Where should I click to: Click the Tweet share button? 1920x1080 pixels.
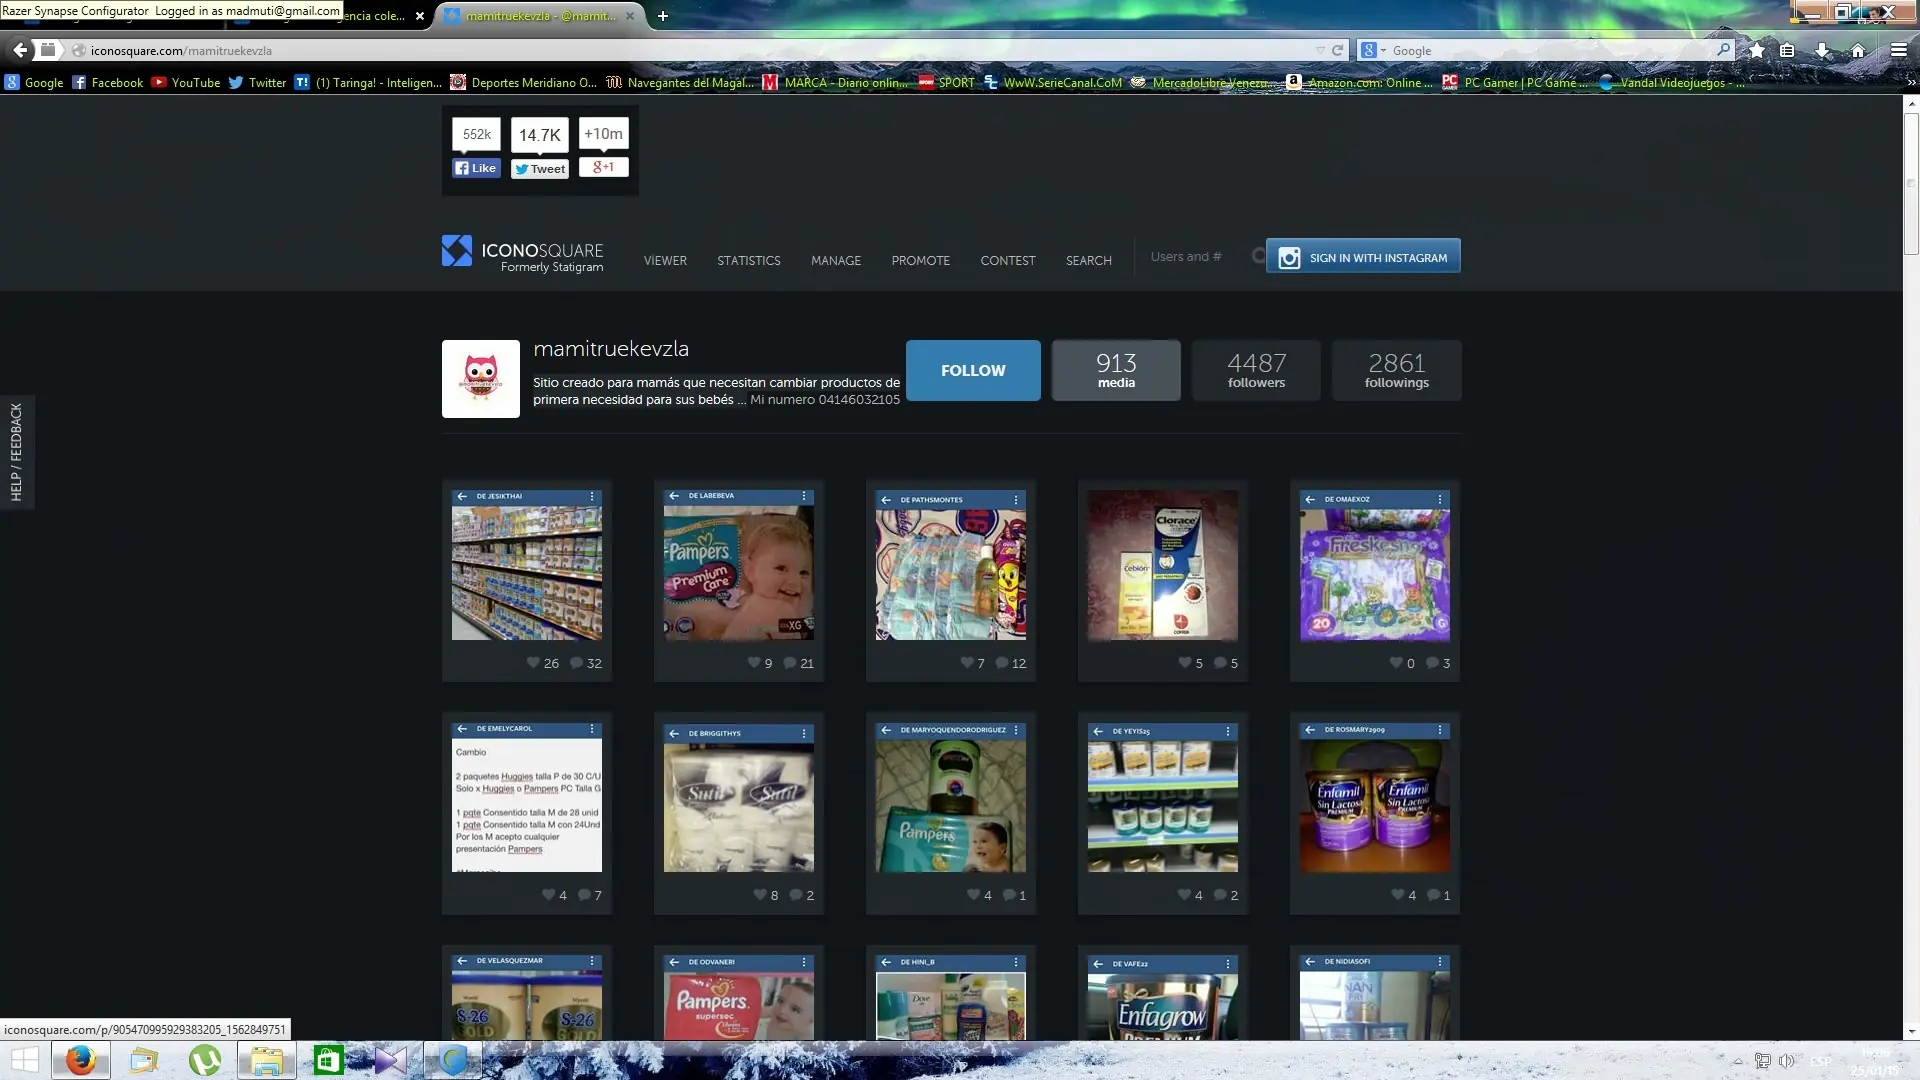[540, 169]
